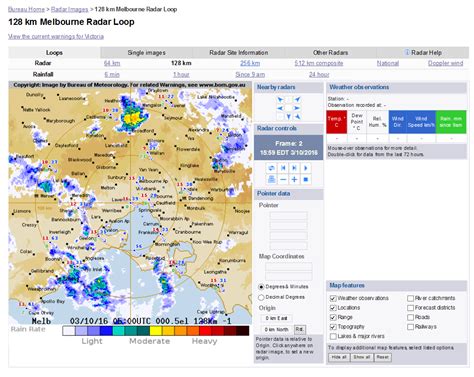
Task: Uncheck Weather observations map feature
Action: (x=333, y=298)
